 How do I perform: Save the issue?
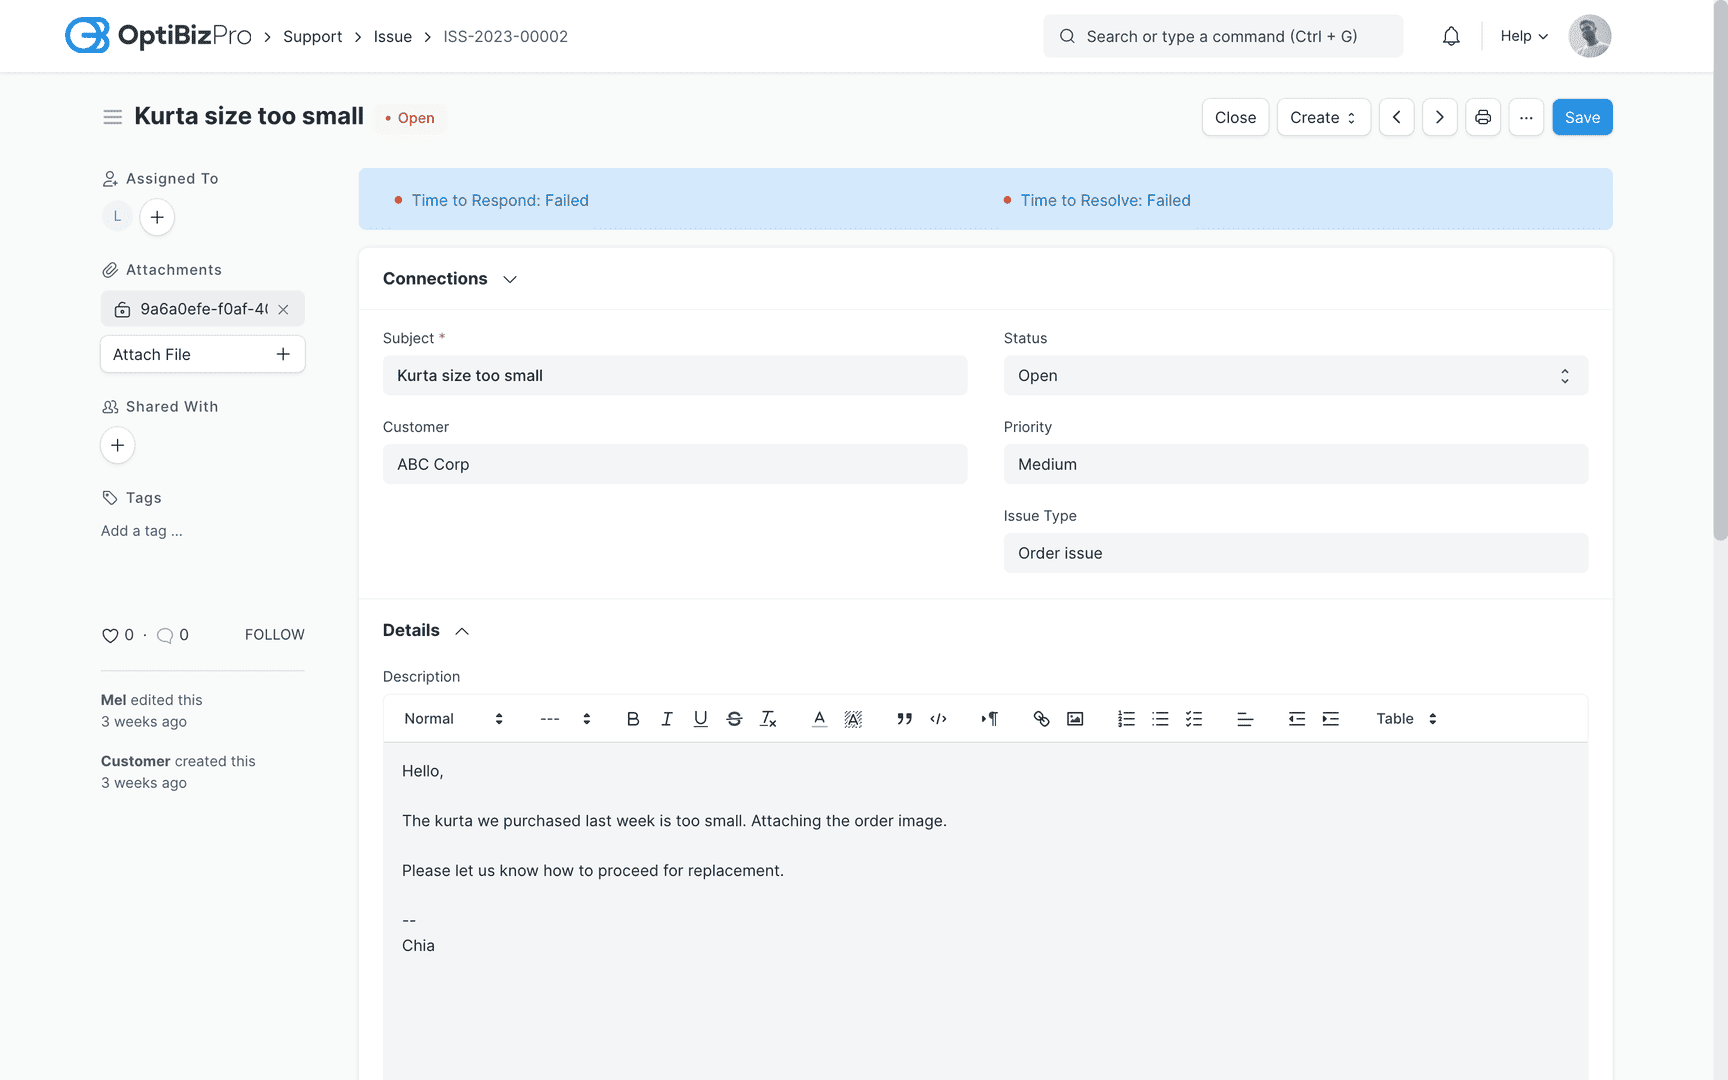[1582, 117]
